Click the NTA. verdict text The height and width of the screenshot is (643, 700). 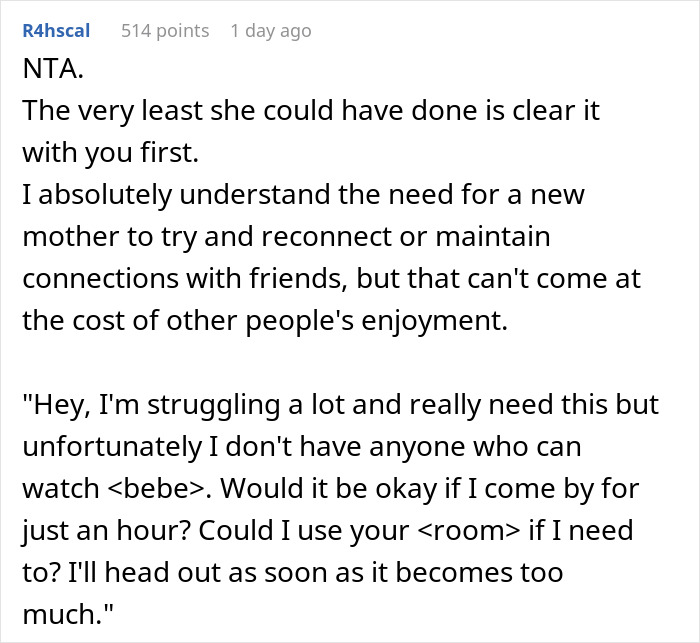point(50,73)
